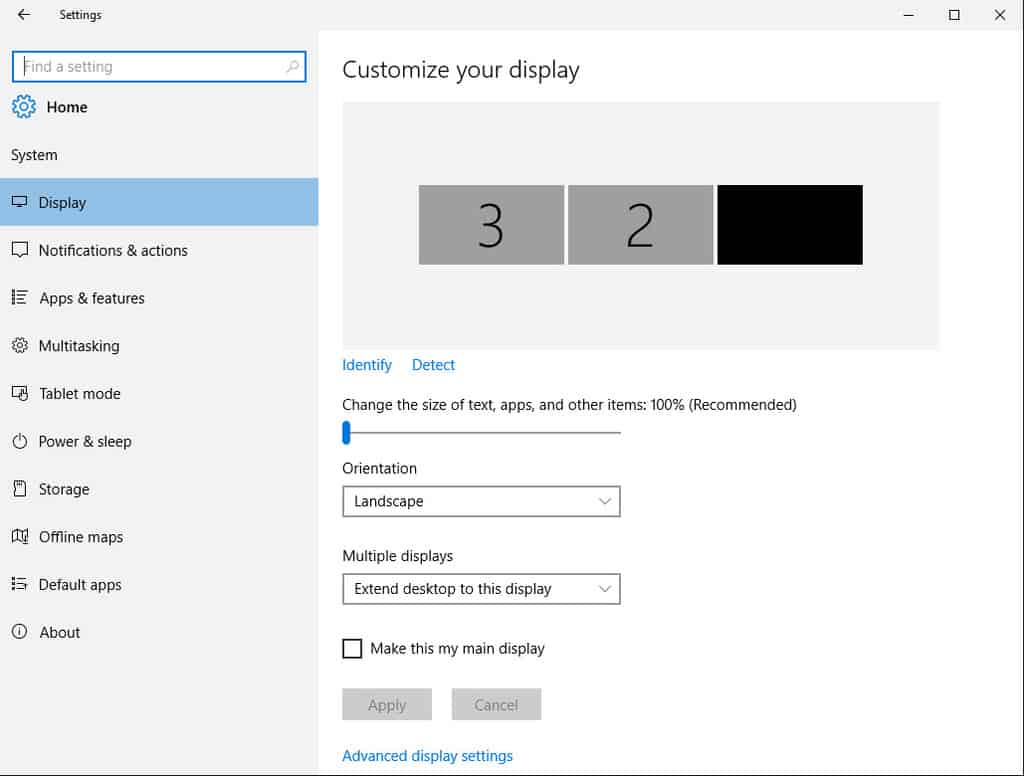Select Multitasking in the sidebar

[159, 345]
